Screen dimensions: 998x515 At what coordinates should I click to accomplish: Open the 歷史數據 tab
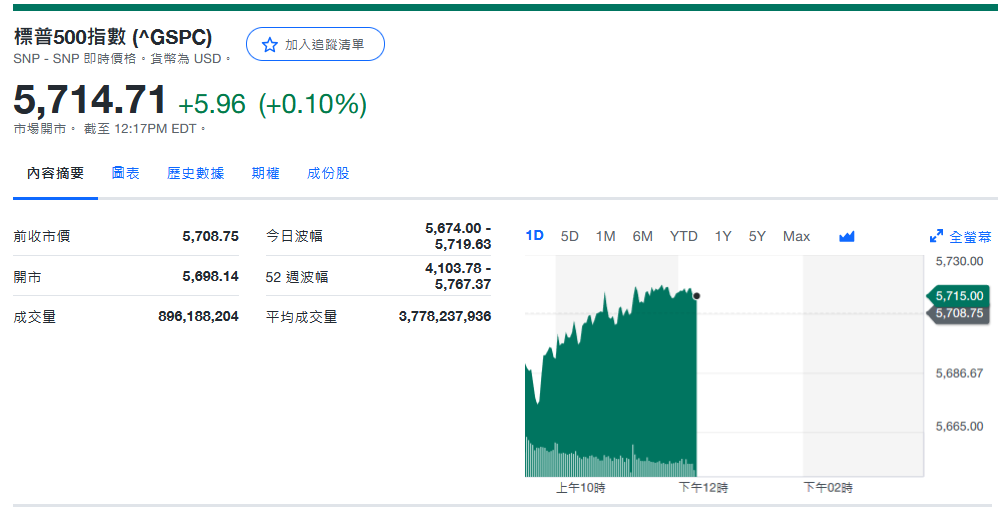coord(196,173)
